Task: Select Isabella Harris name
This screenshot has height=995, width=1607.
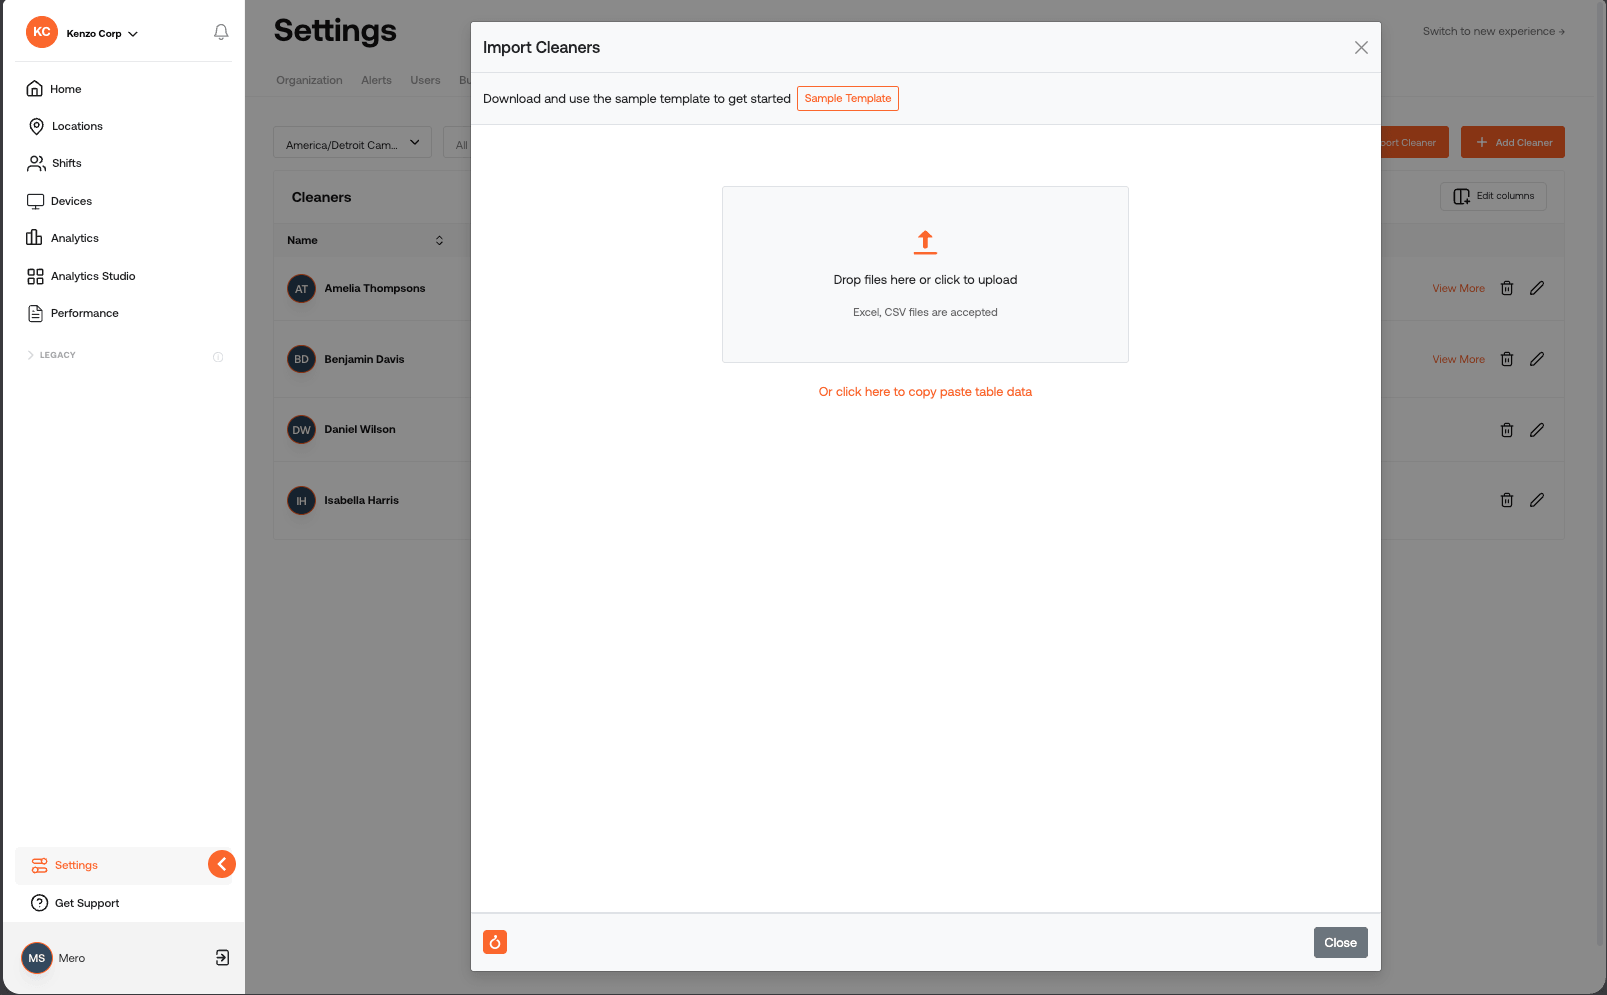Action: tap(361, 500)
